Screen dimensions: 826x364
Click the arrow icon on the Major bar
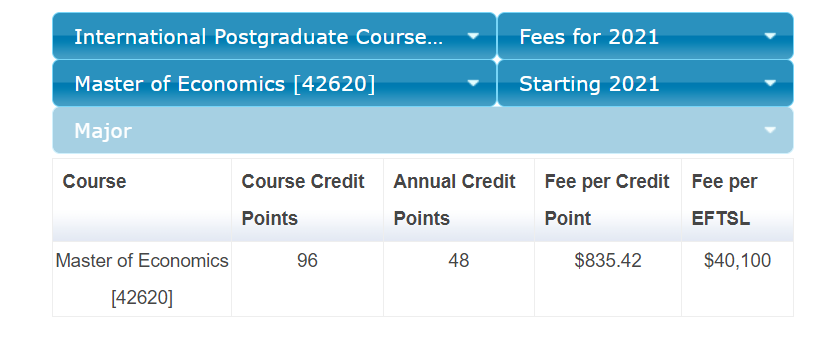click(x=770, y=130)
